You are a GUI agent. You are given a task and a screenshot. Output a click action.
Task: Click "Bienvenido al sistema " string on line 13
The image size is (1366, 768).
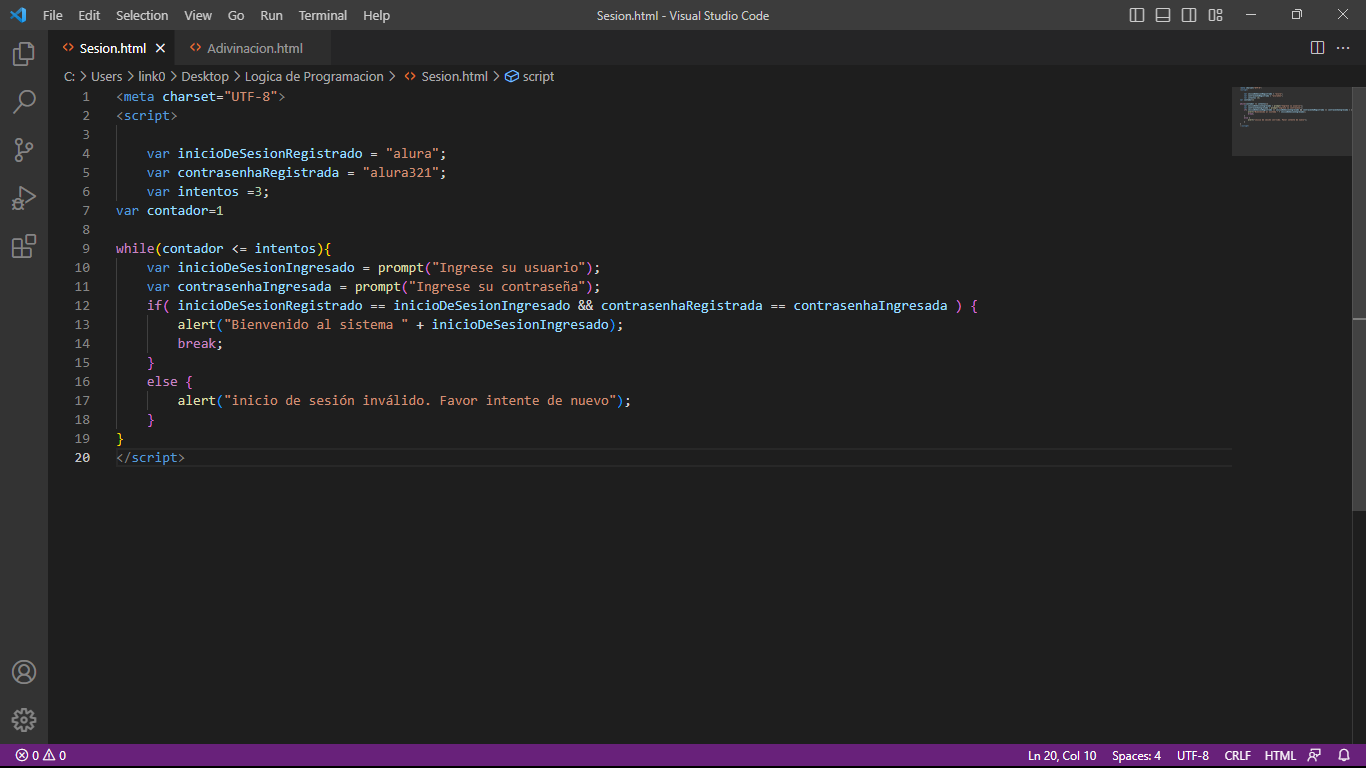coord(316,324)
